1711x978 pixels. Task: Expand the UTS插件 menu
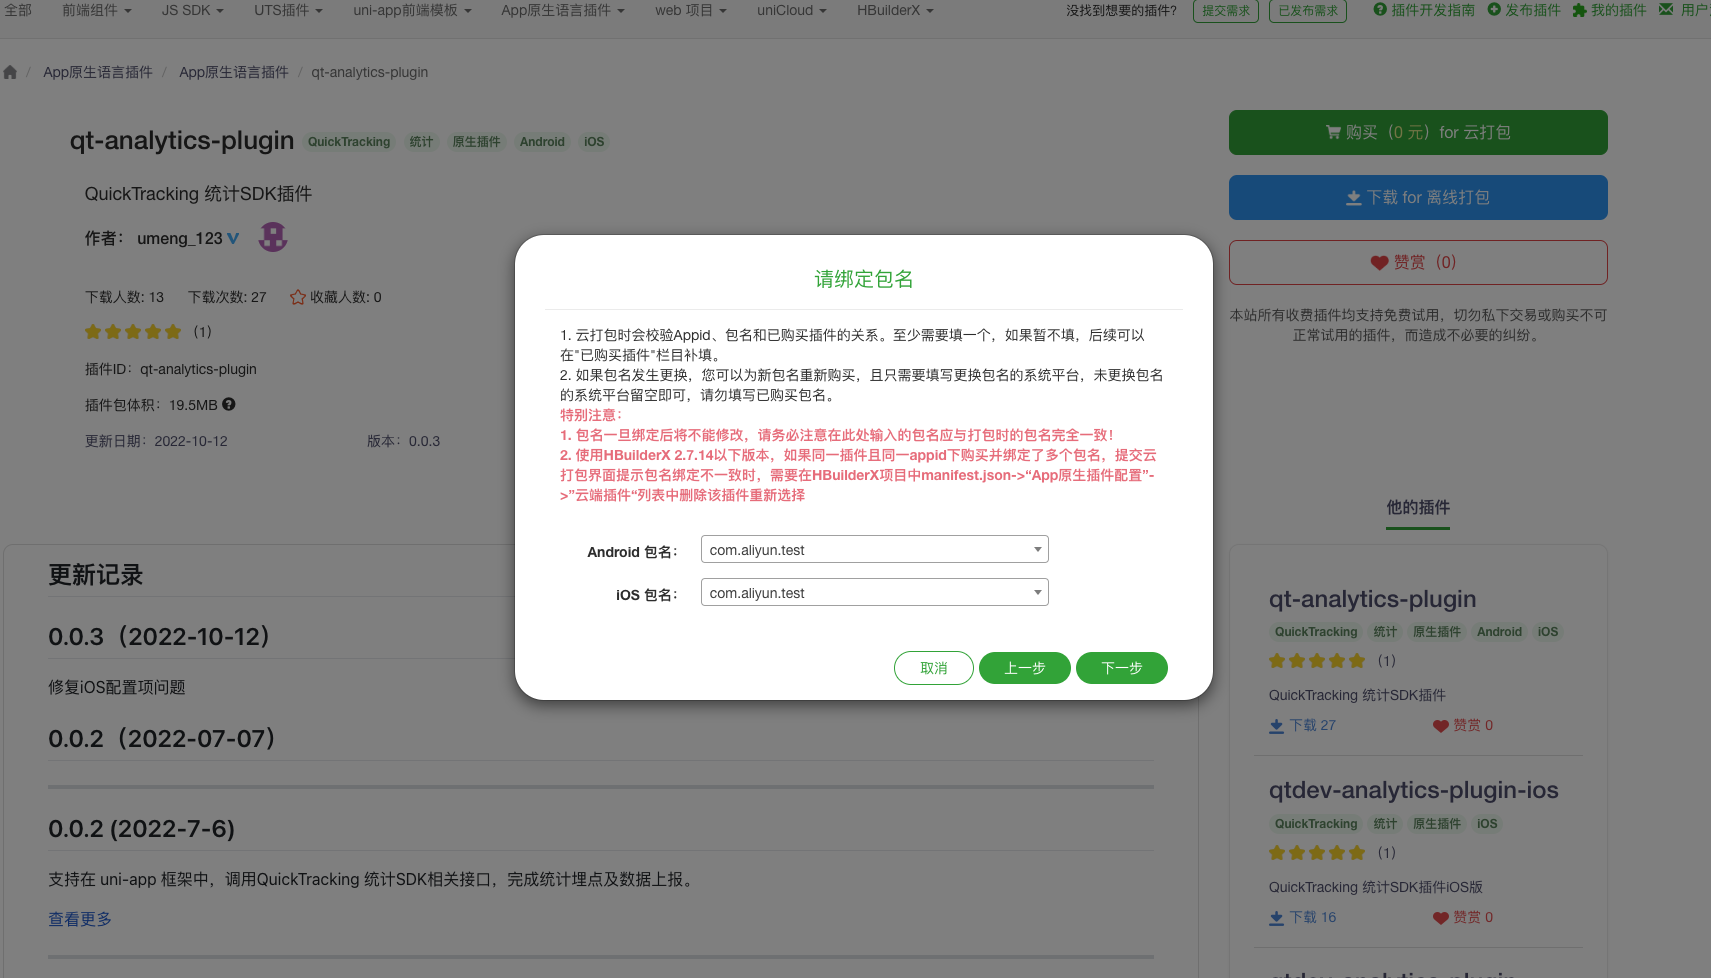coord(288,10)
